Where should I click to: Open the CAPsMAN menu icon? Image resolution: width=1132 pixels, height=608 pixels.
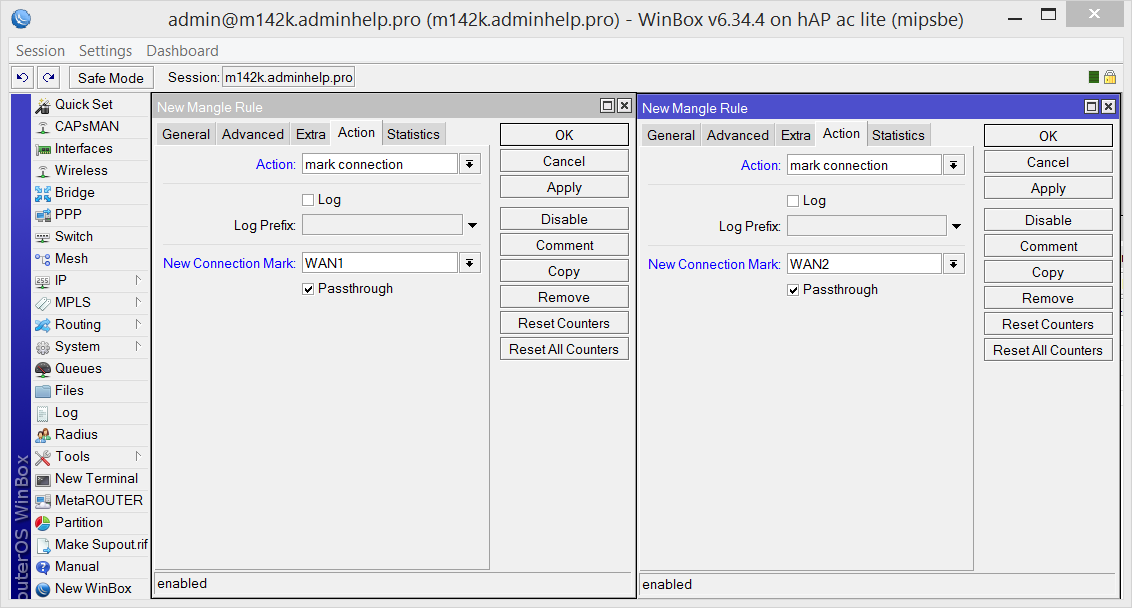(43, 127)
